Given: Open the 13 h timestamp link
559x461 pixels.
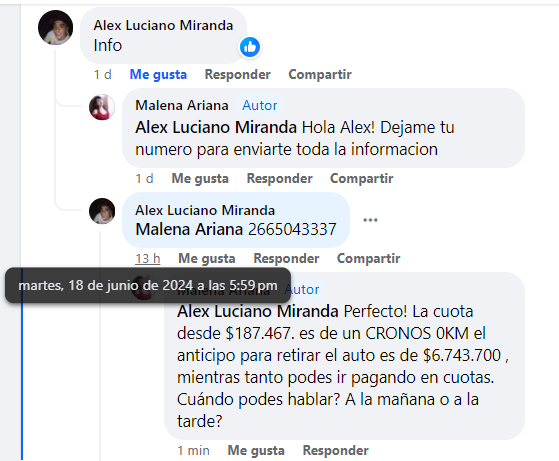Looking at the screenshot, I should coord(148,258).
